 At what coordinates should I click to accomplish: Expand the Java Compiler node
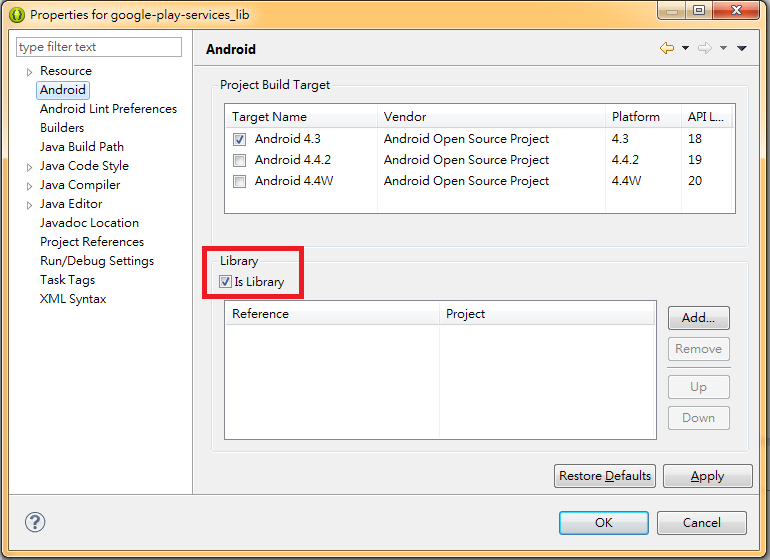point(29,186)
